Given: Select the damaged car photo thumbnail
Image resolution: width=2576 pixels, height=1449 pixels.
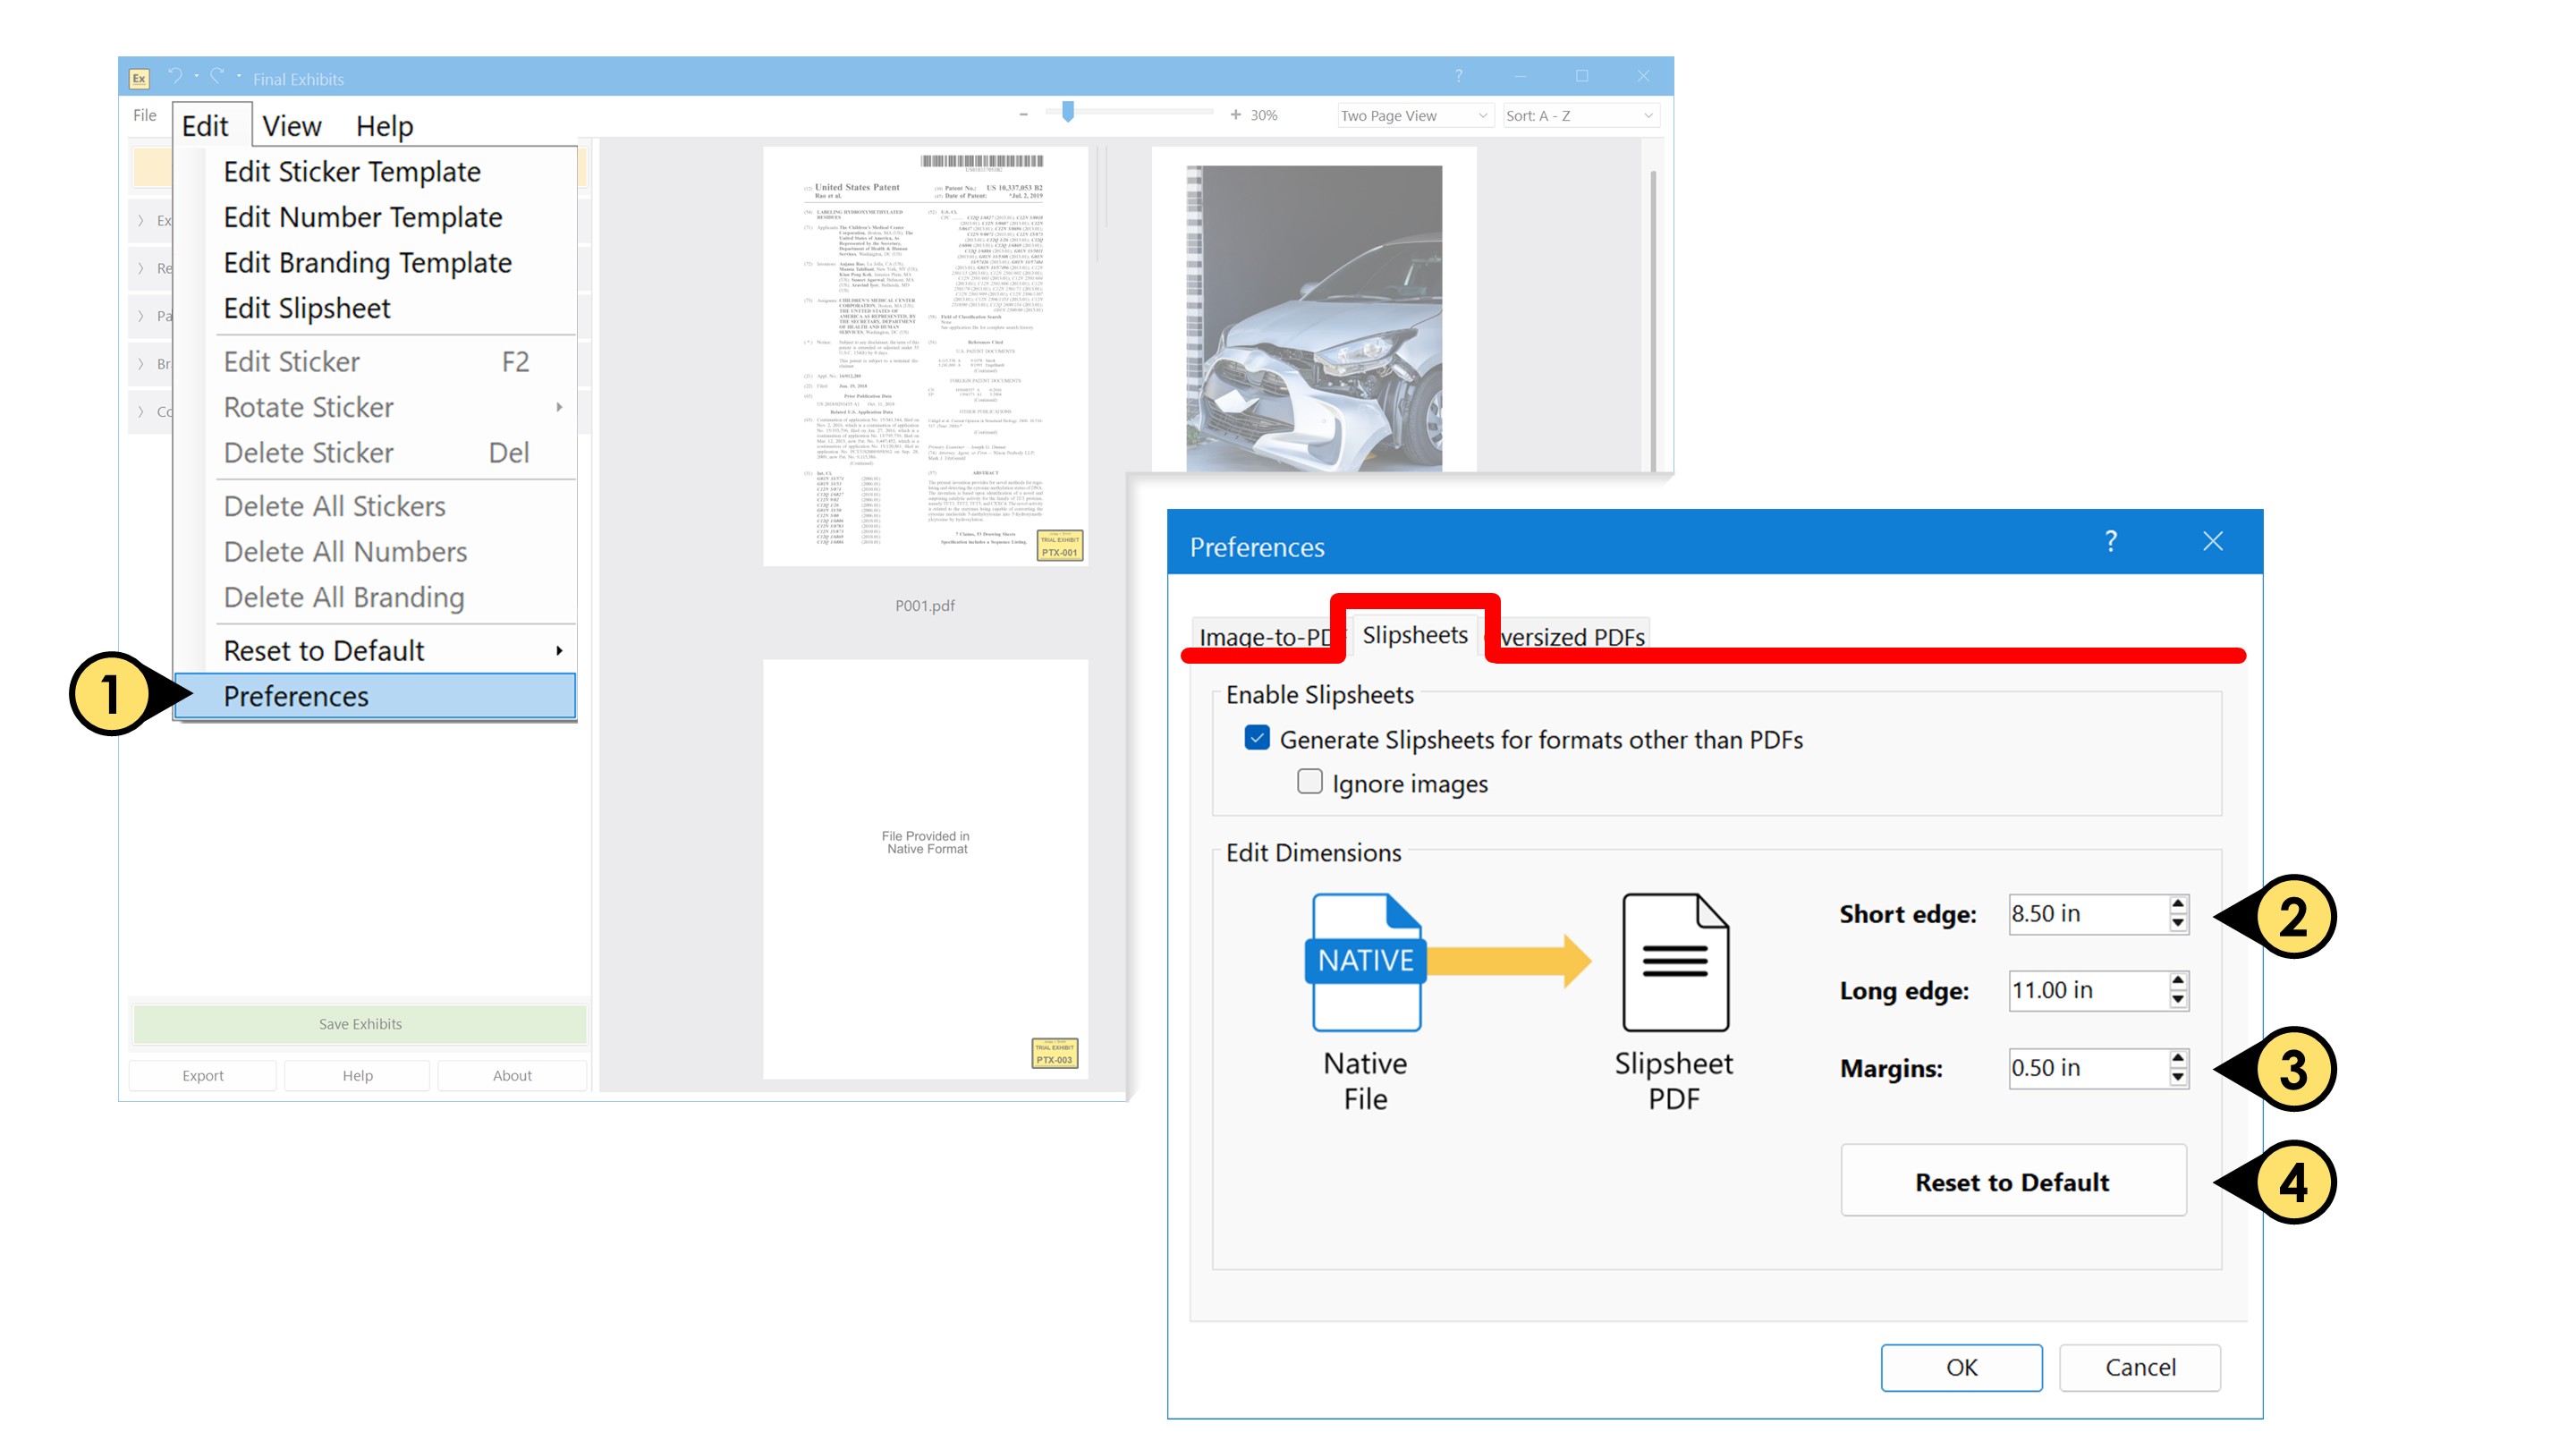Looking at the screenshot, I should click(1314, 310).
